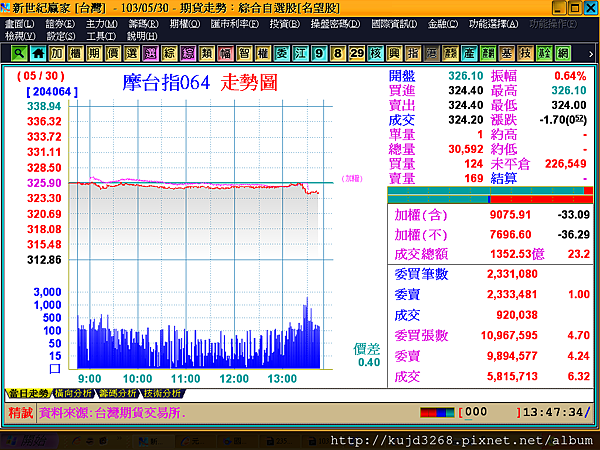The image size is (600, 450).
Task: Click the yellow 選 toolbar icon
Action: pos(132,53)
